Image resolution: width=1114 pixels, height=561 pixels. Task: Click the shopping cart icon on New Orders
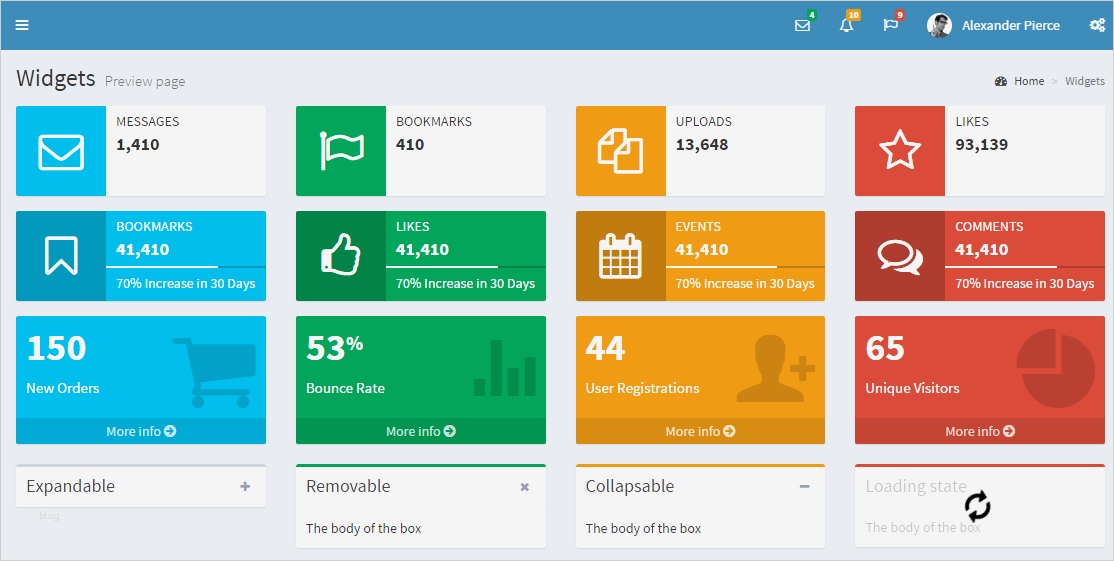tap(214, 372)
